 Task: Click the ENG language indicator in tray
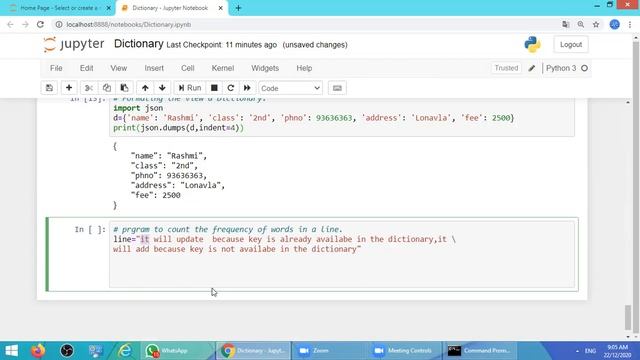point(590,351)
